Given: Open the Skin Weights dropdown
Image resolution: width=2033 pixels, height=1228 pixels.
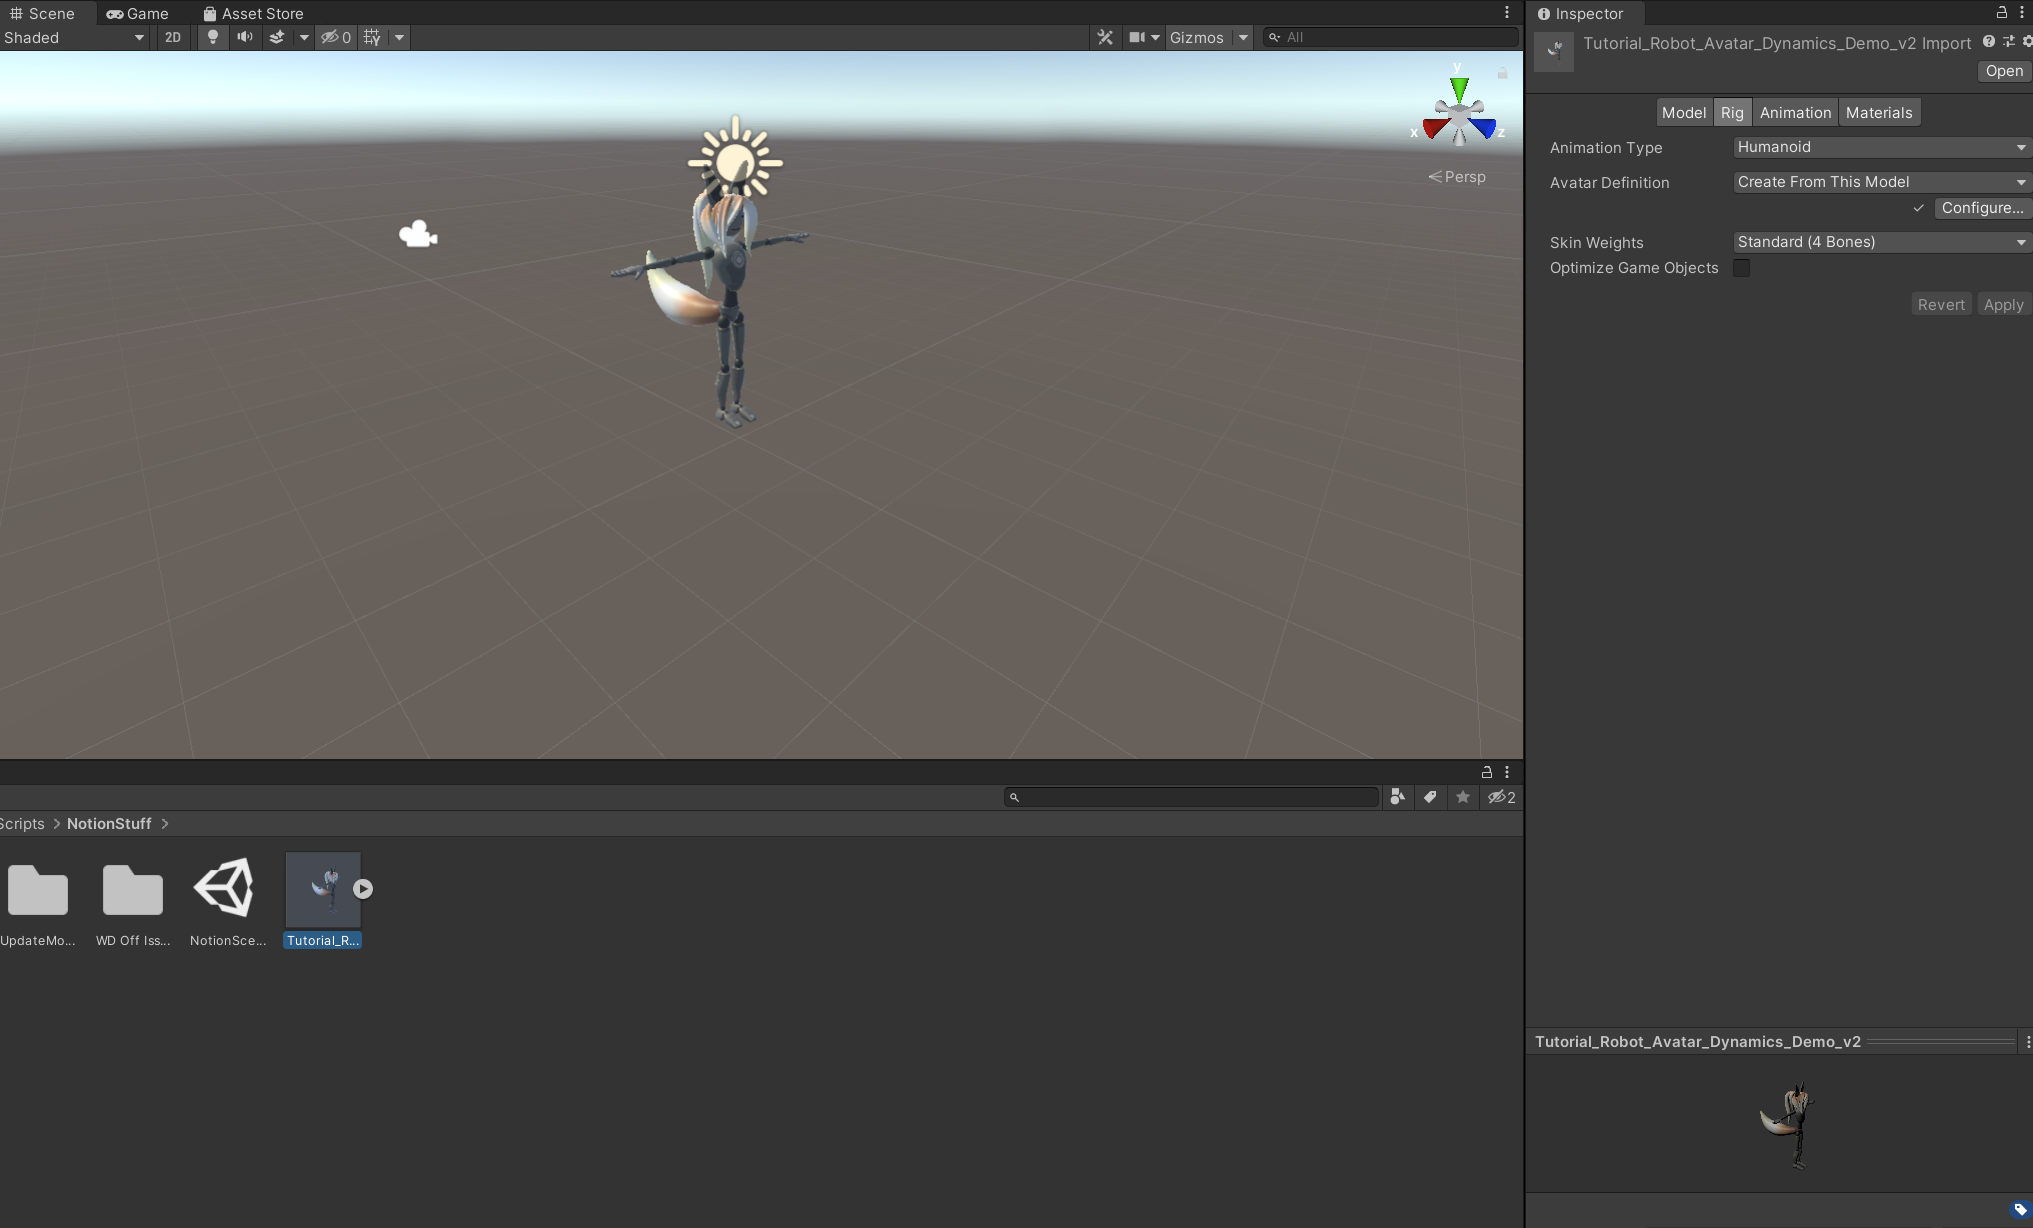Looking at the screenshot, I should [1882, 242].
